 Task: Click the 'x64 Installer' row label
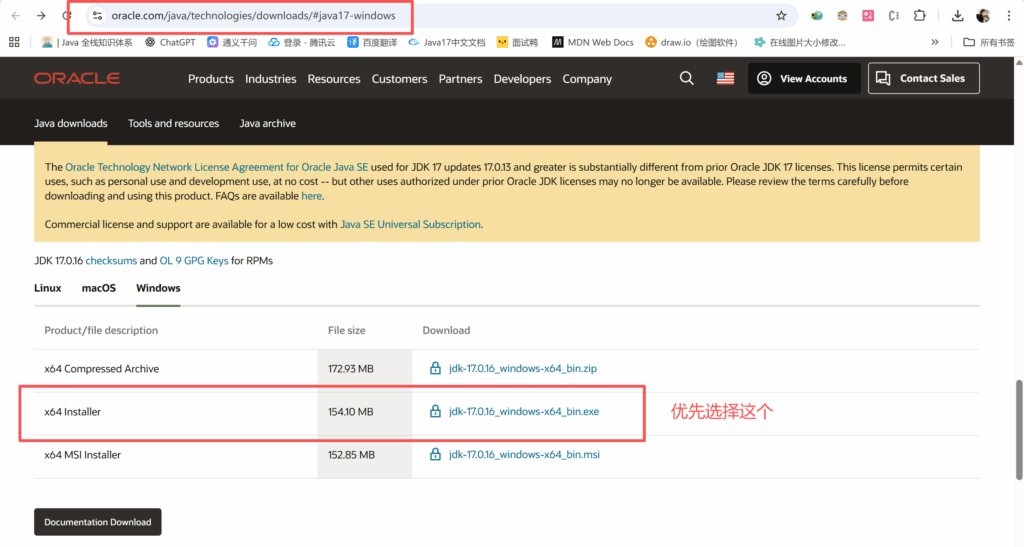[x=72, y=412]
